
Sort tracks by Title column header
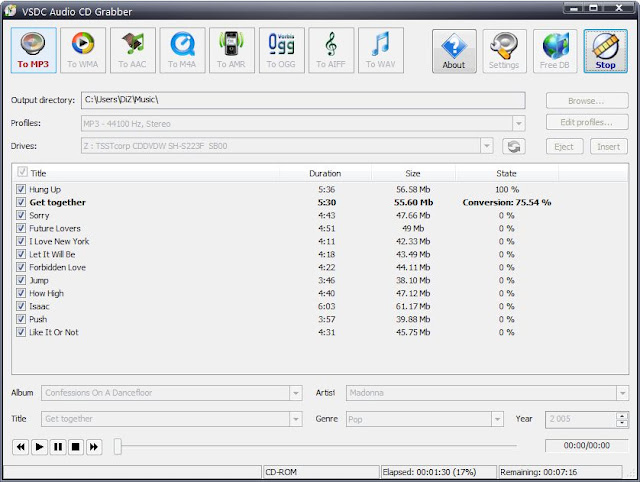pyautogui.click(x=38, y=173)
